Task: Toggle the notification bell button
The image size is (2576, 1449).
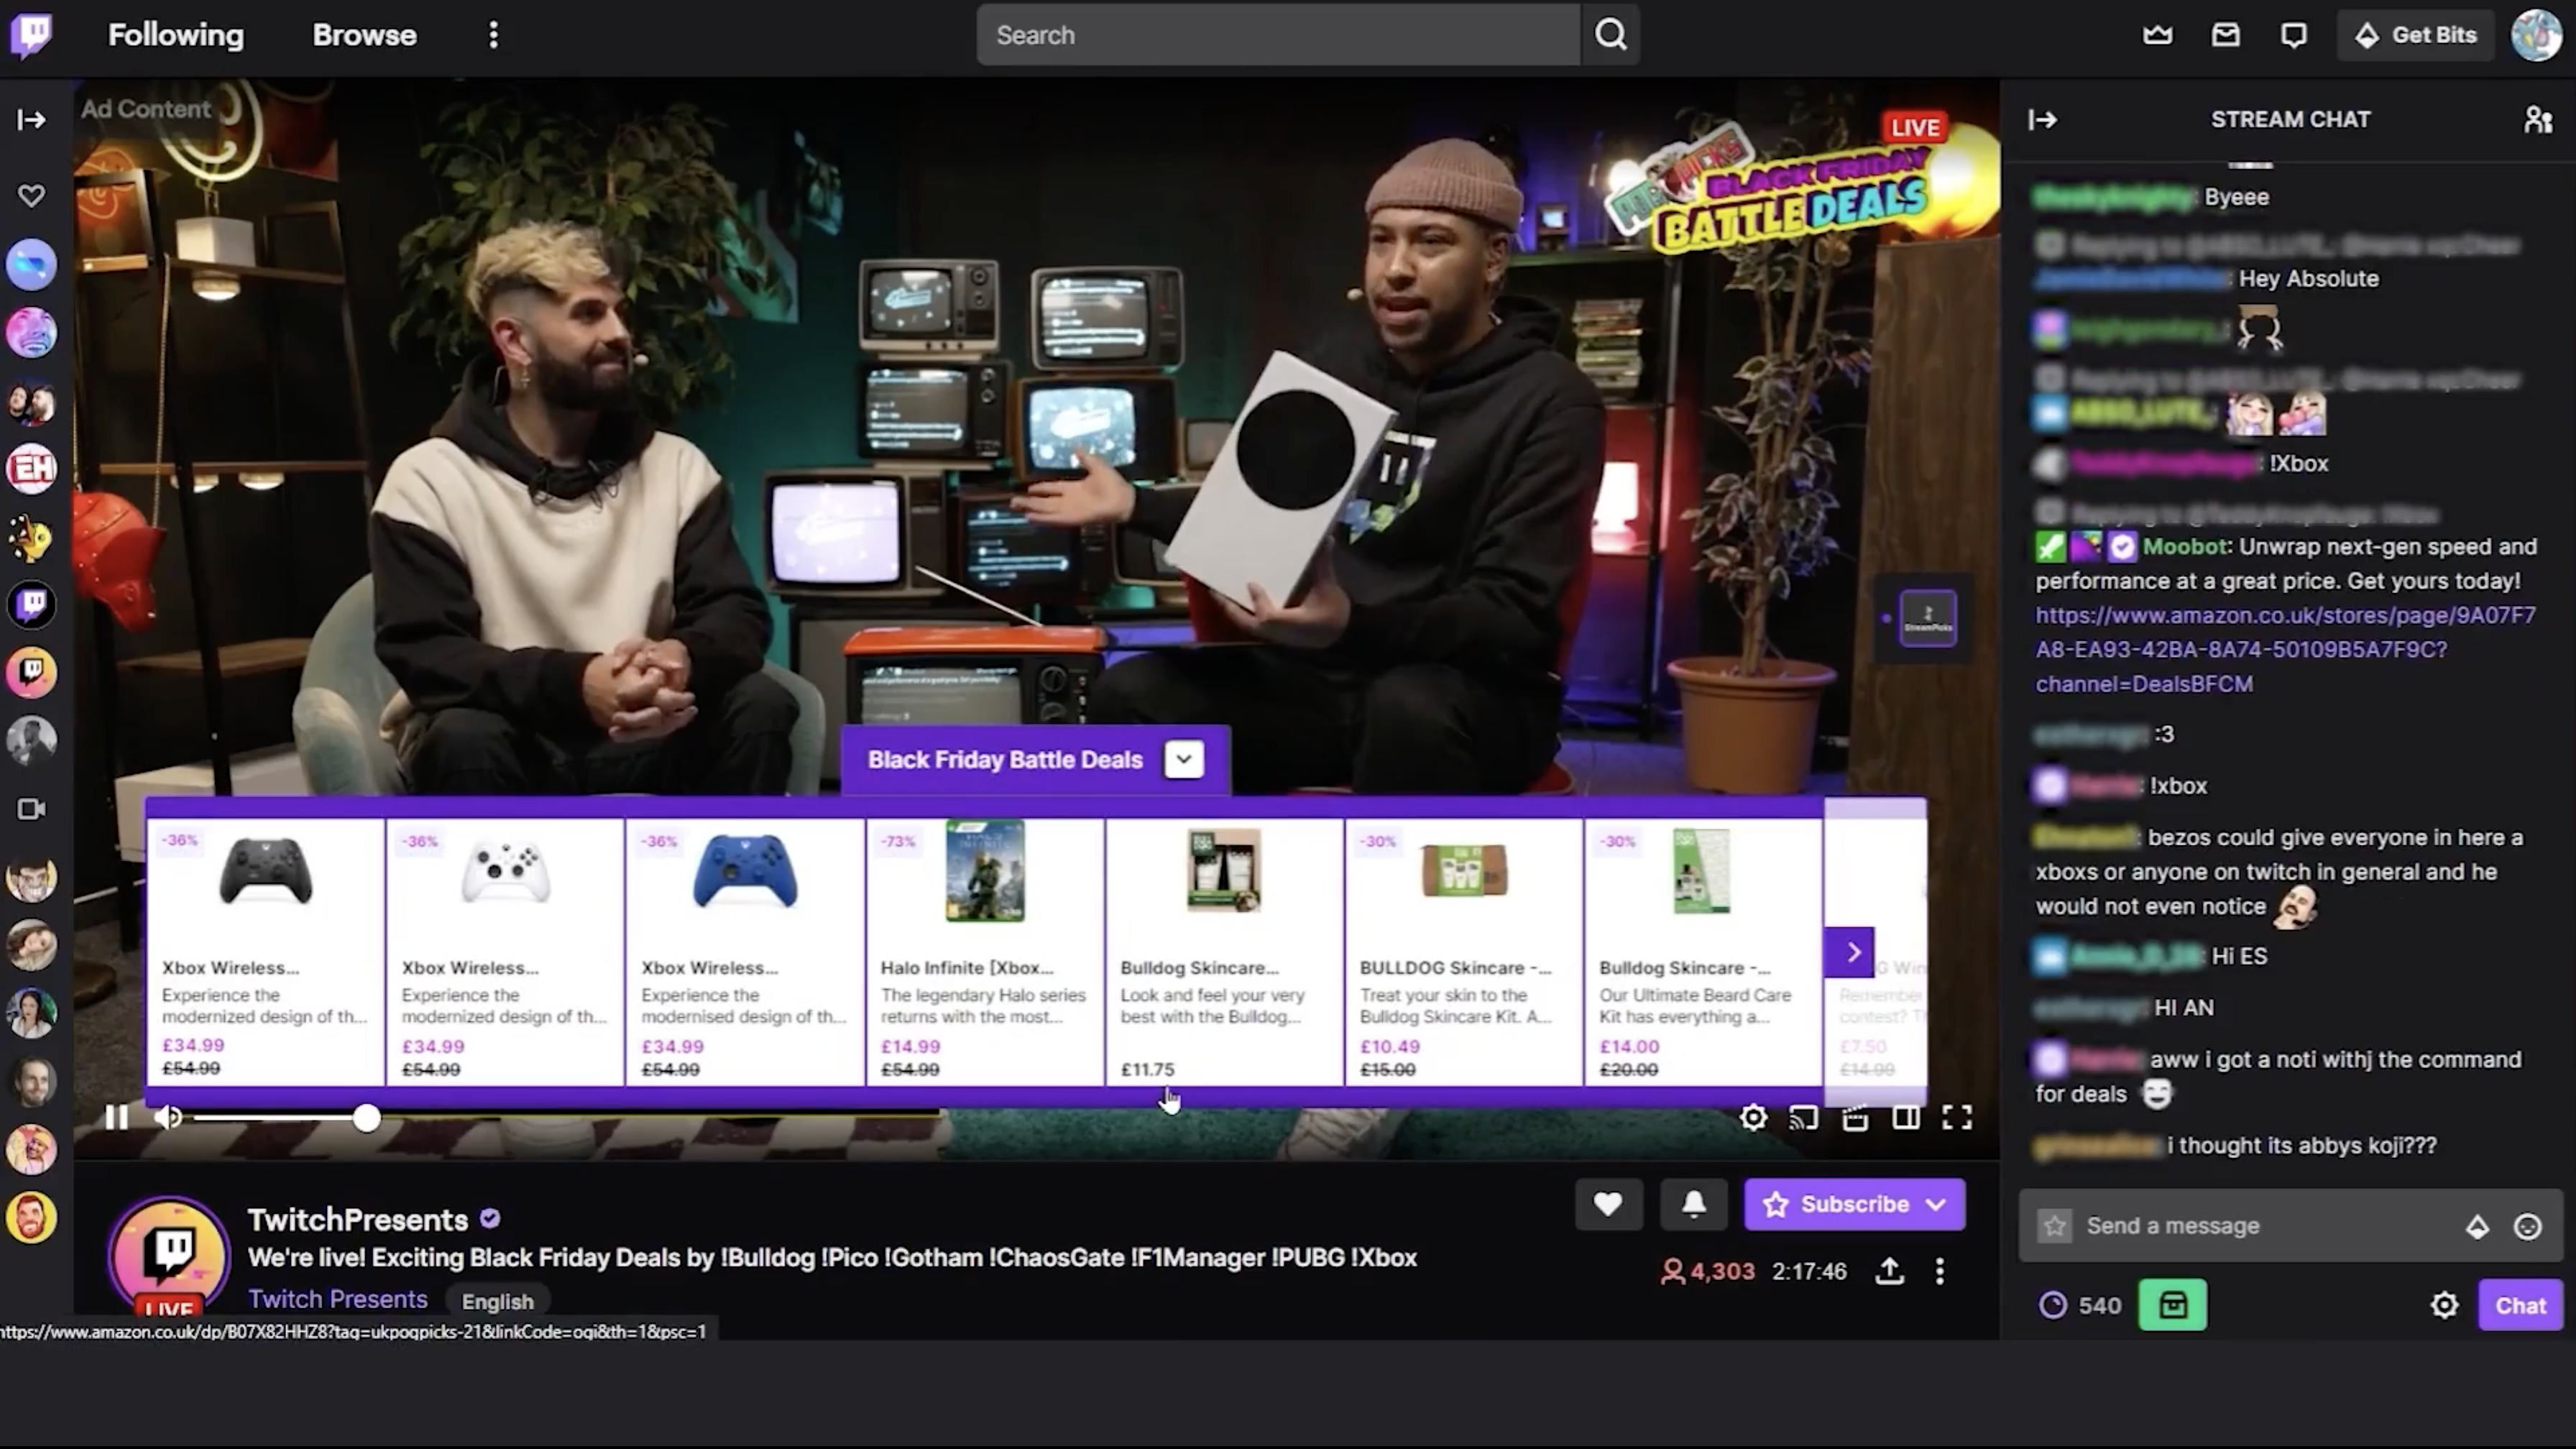Action: 1693,1204
